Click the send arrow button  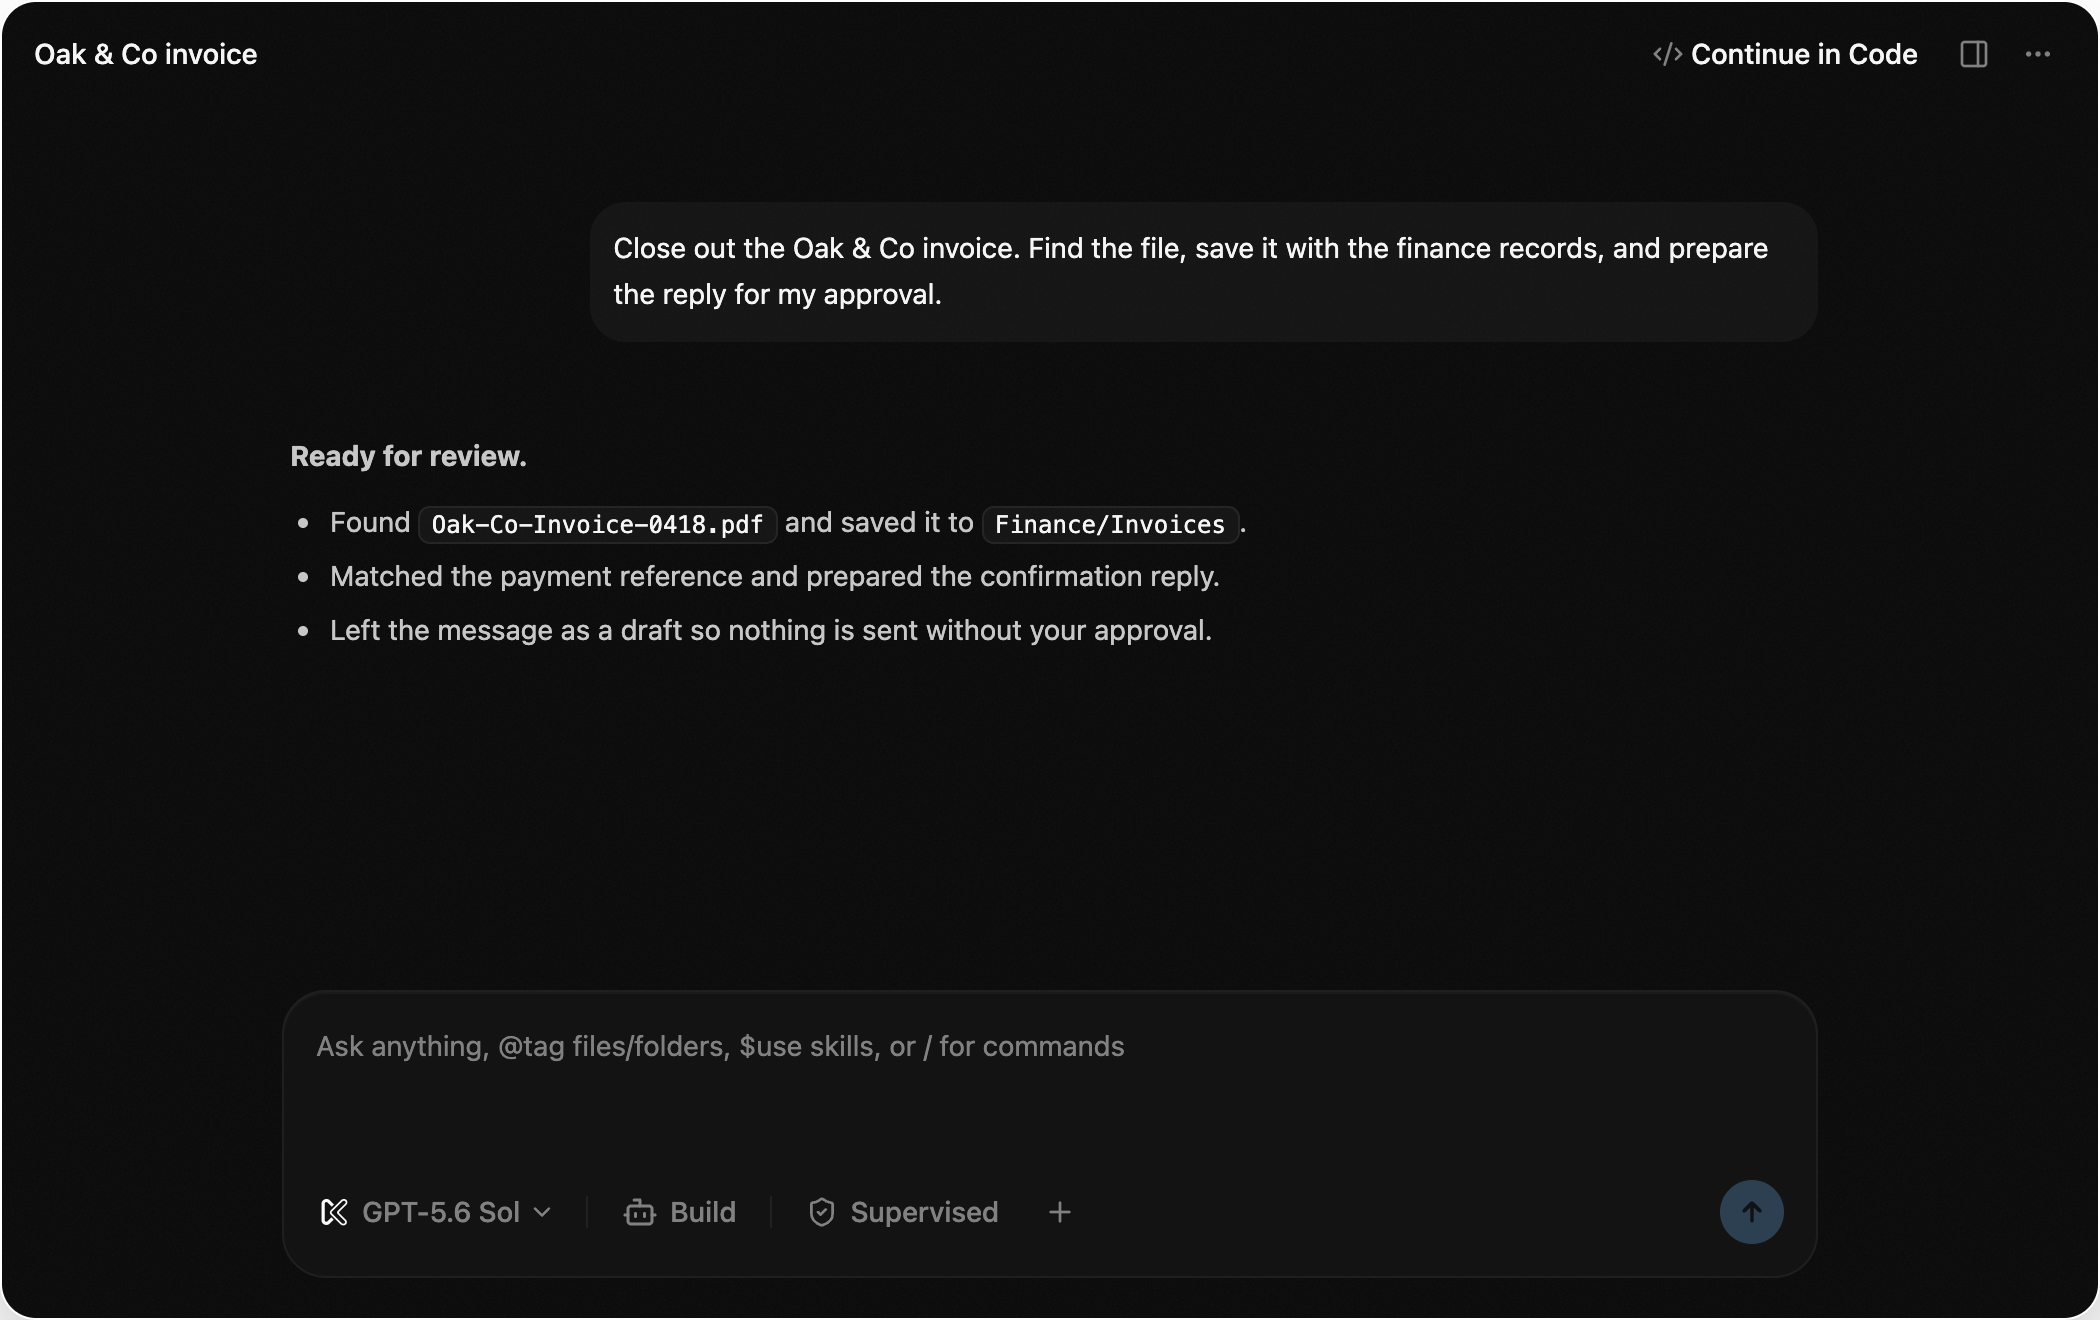(1751, 1212)
